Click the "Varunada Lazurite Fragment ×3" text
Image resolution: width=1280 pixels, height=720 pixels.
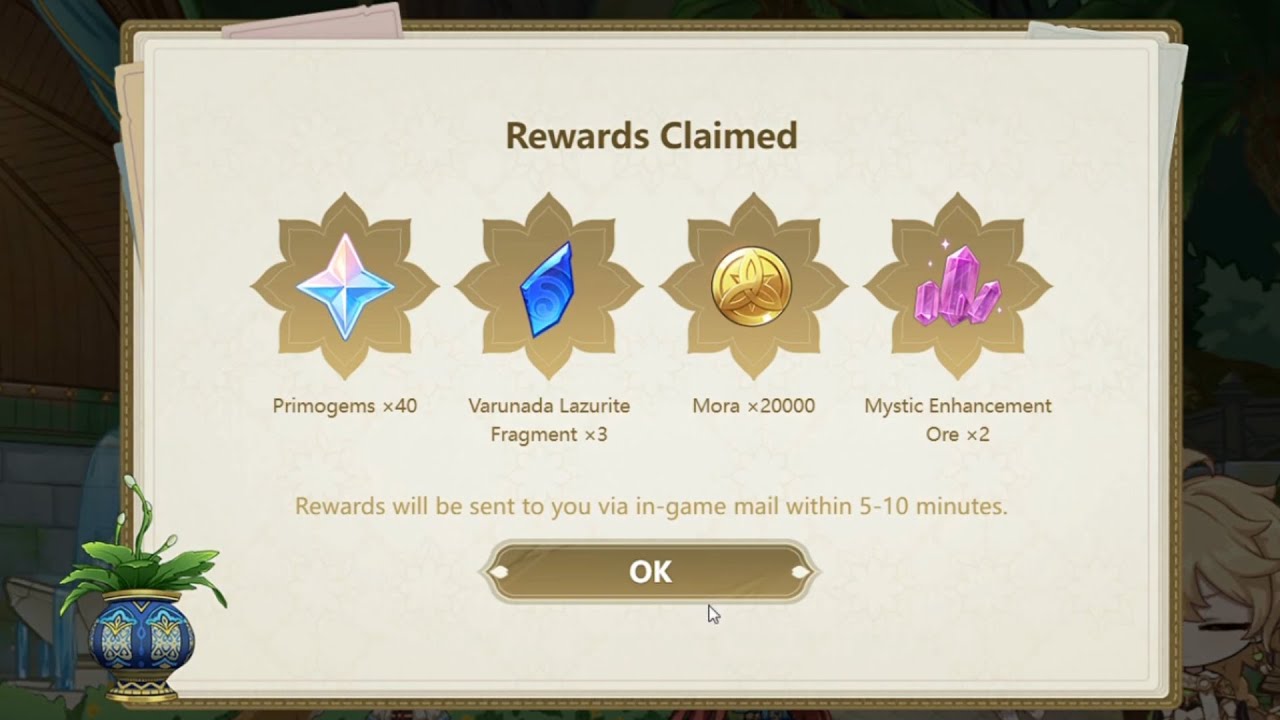point(549,420)
